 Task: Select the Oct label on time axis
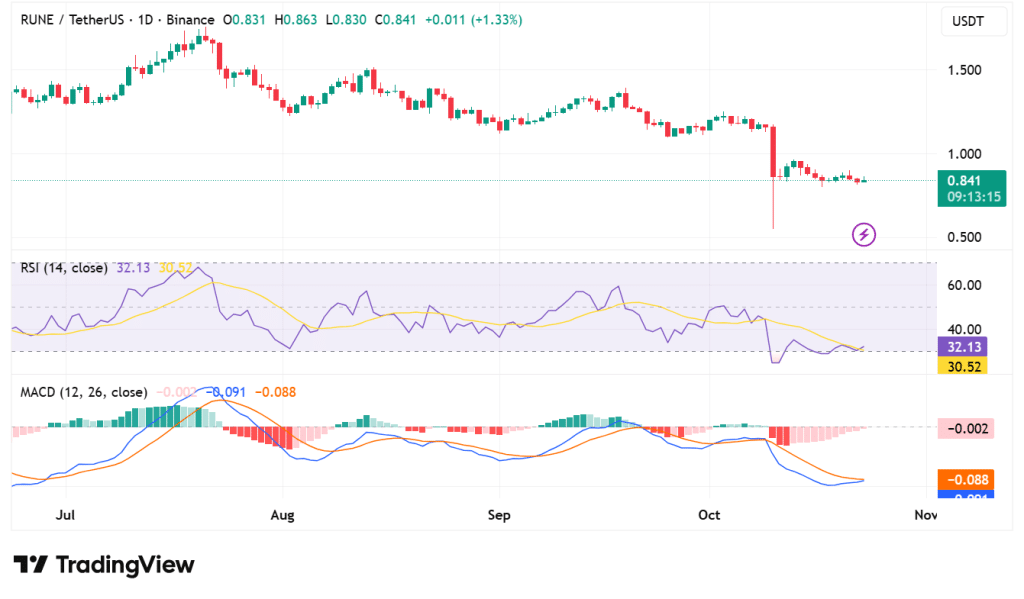(709, 515)
